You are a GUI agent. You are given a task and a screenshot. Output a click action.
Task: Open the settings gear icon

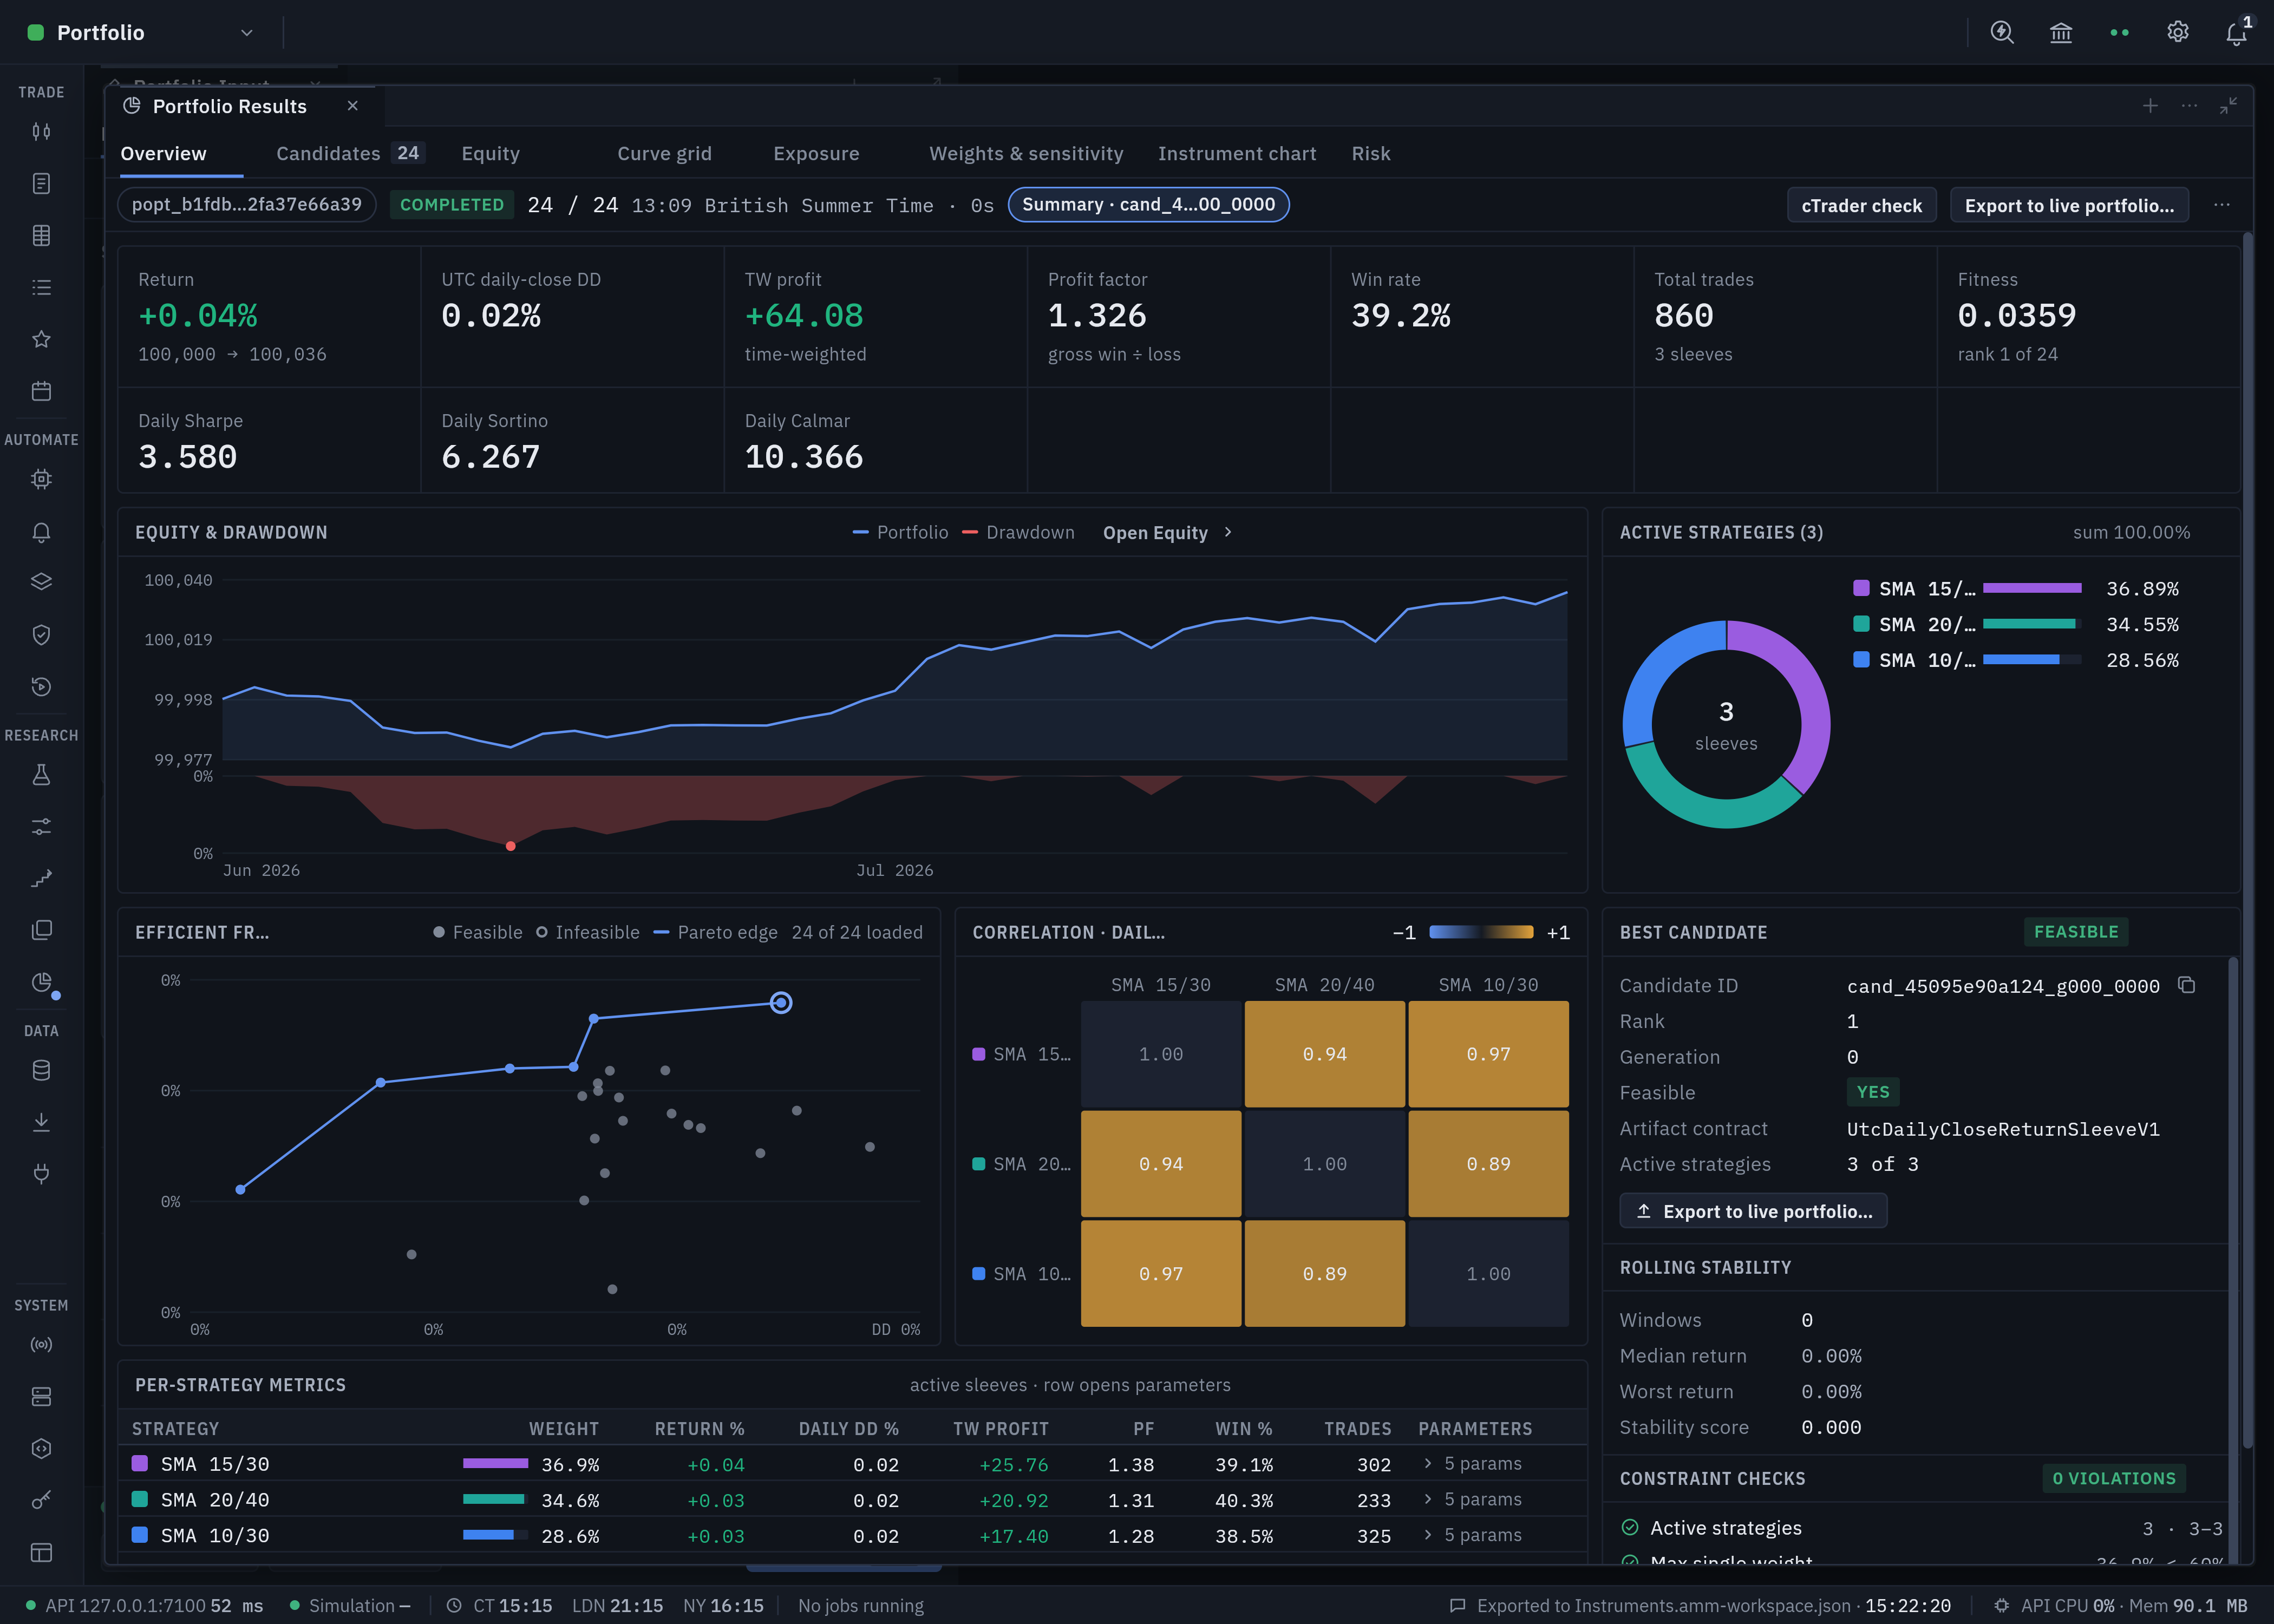pyautogui.click(x=2178, y=32)
